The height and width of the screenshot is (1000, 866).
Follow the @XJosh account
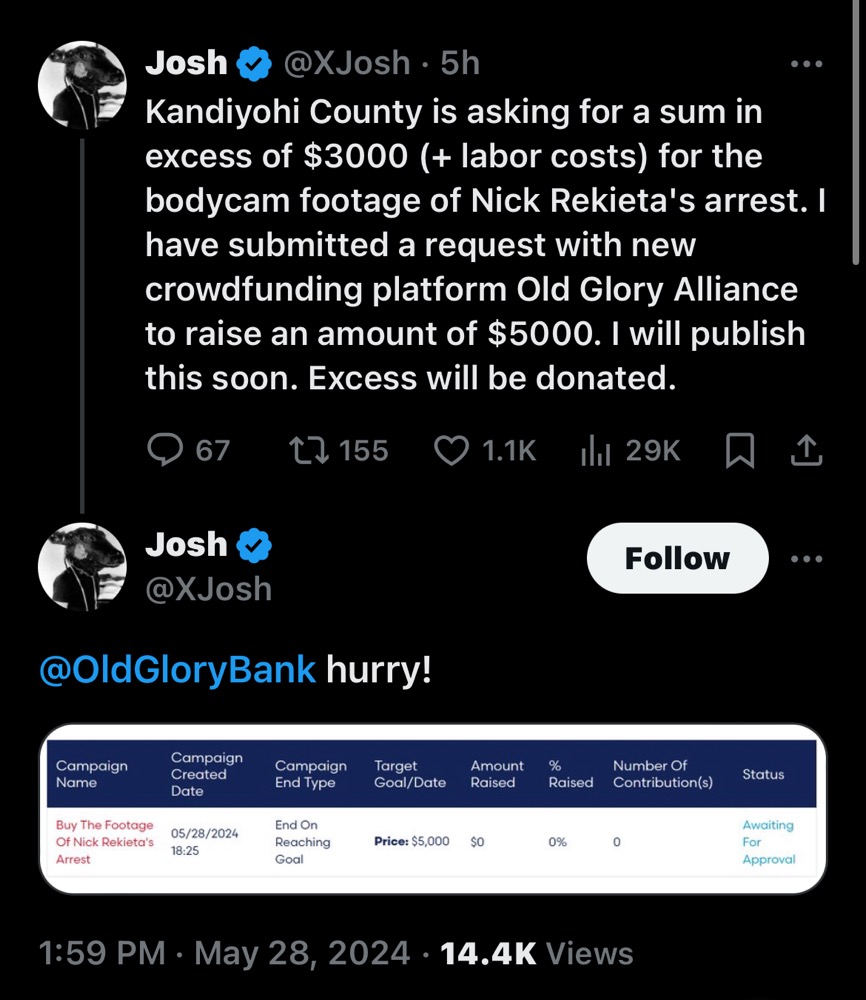677,558
